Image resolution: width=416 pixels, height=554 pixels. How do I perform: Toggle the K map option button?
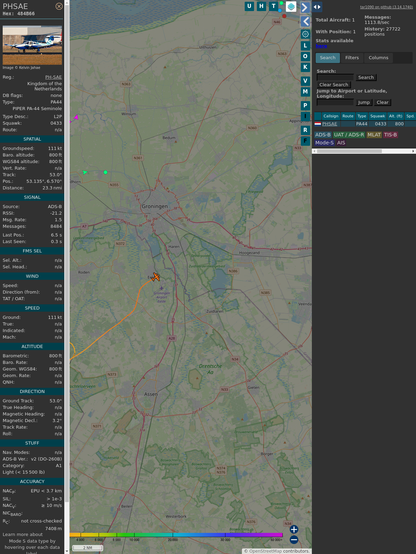[x=305, y=67]
